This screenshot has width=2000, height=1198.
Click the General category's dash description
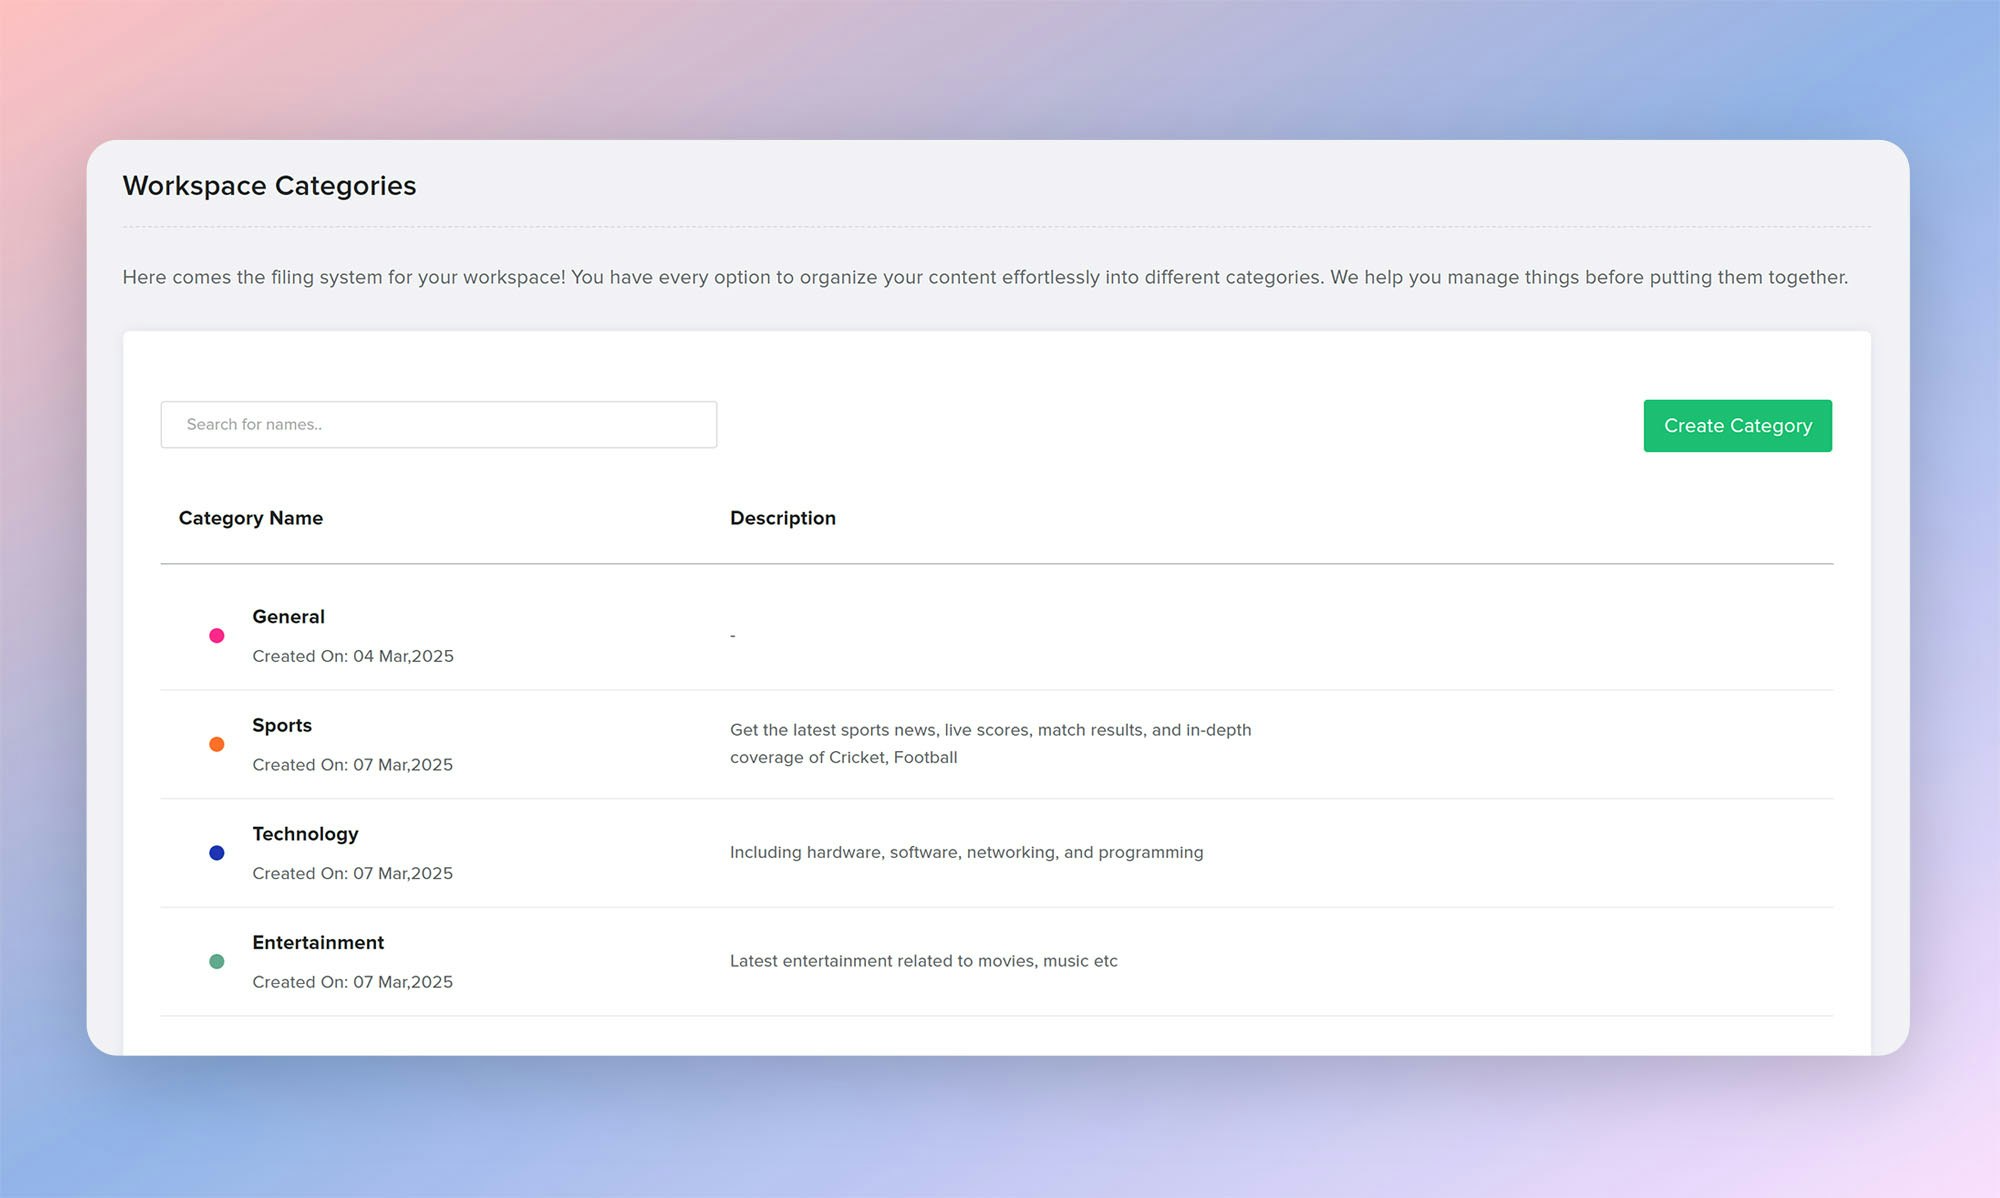pos(732,636)
